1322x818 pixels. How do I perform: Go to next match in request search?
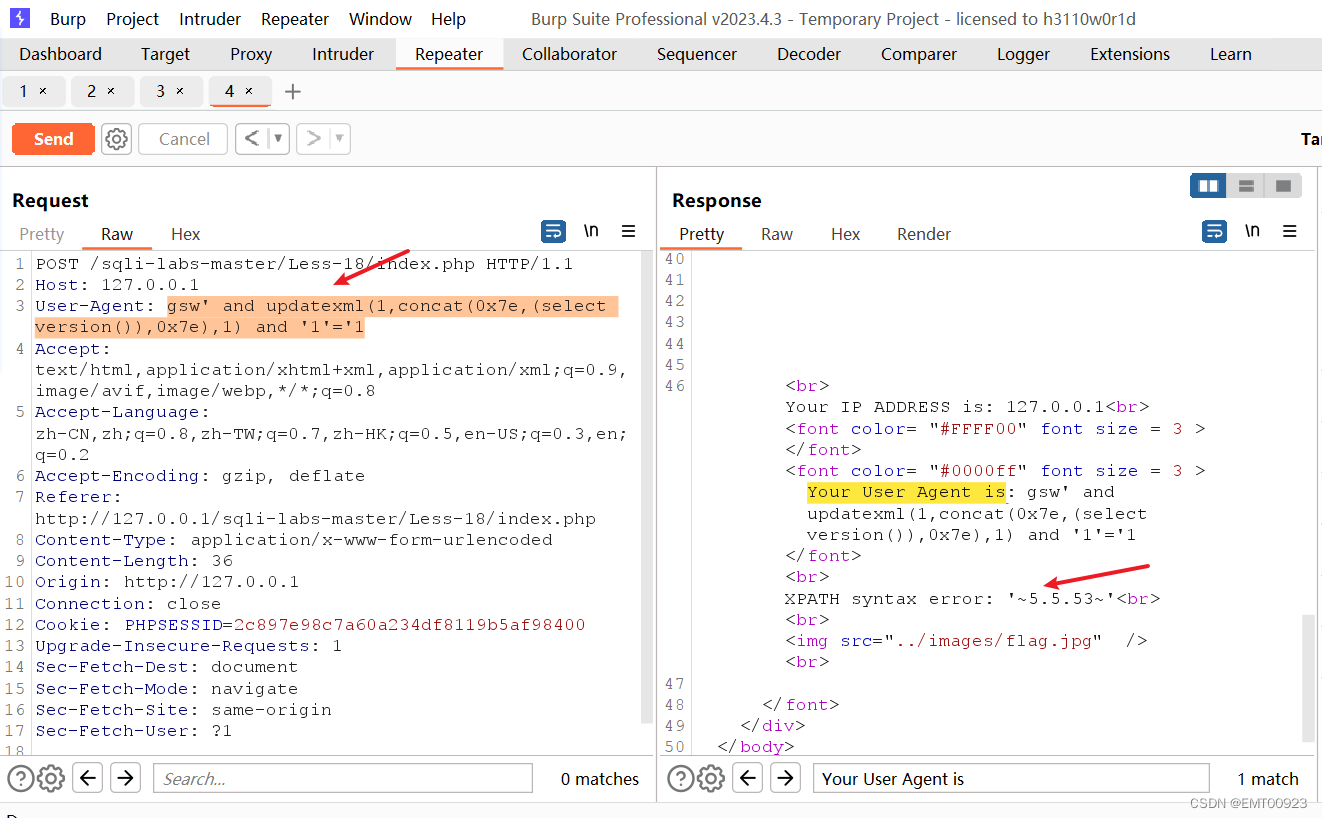point(125,777)
